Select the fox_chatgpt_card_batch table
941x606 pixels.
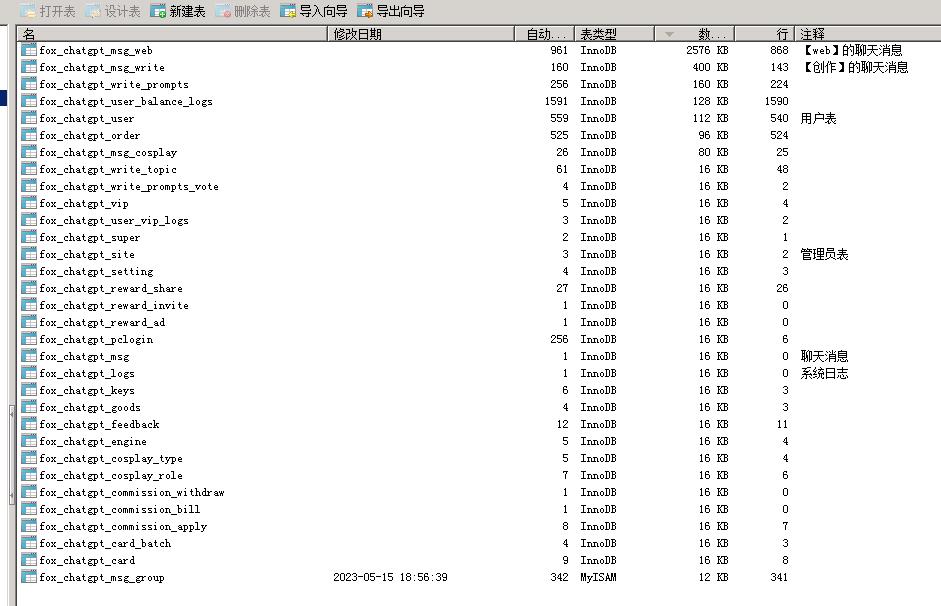105,543
